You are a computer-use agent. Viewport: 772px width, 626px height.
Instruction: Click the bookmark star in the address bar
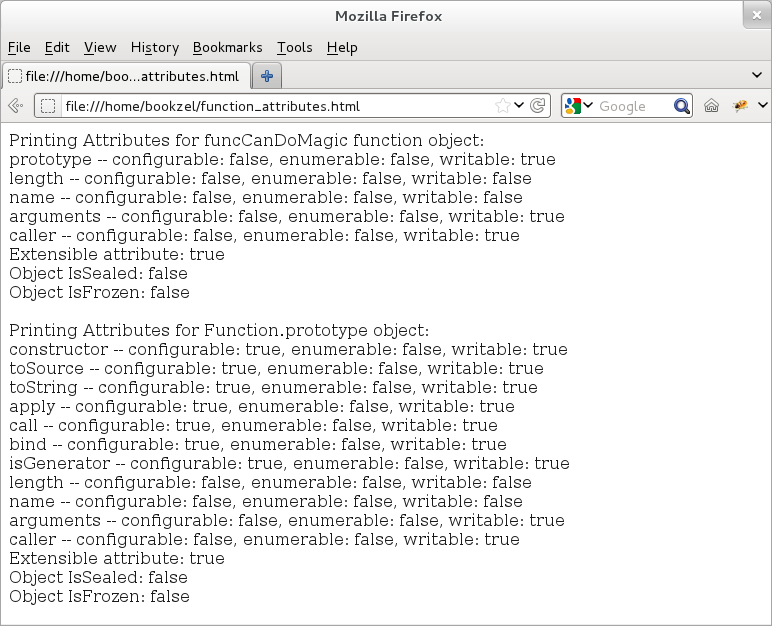tap(502, 106)
